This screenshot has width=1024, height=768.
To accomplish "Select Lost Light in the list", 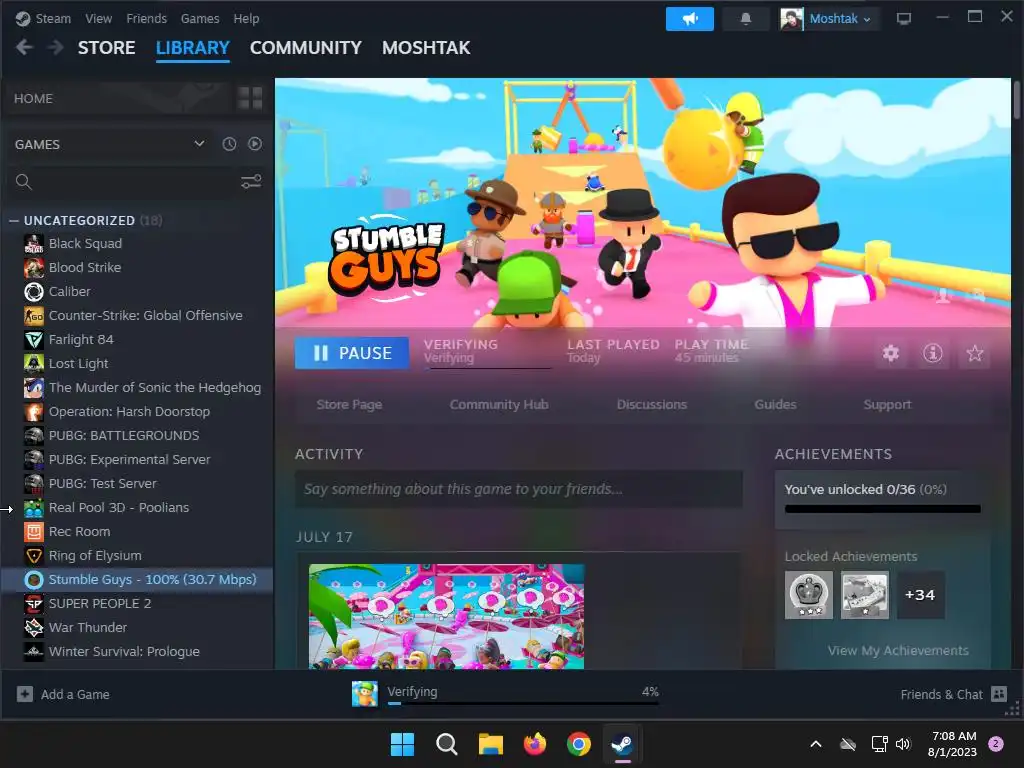I will click(78, 364).
